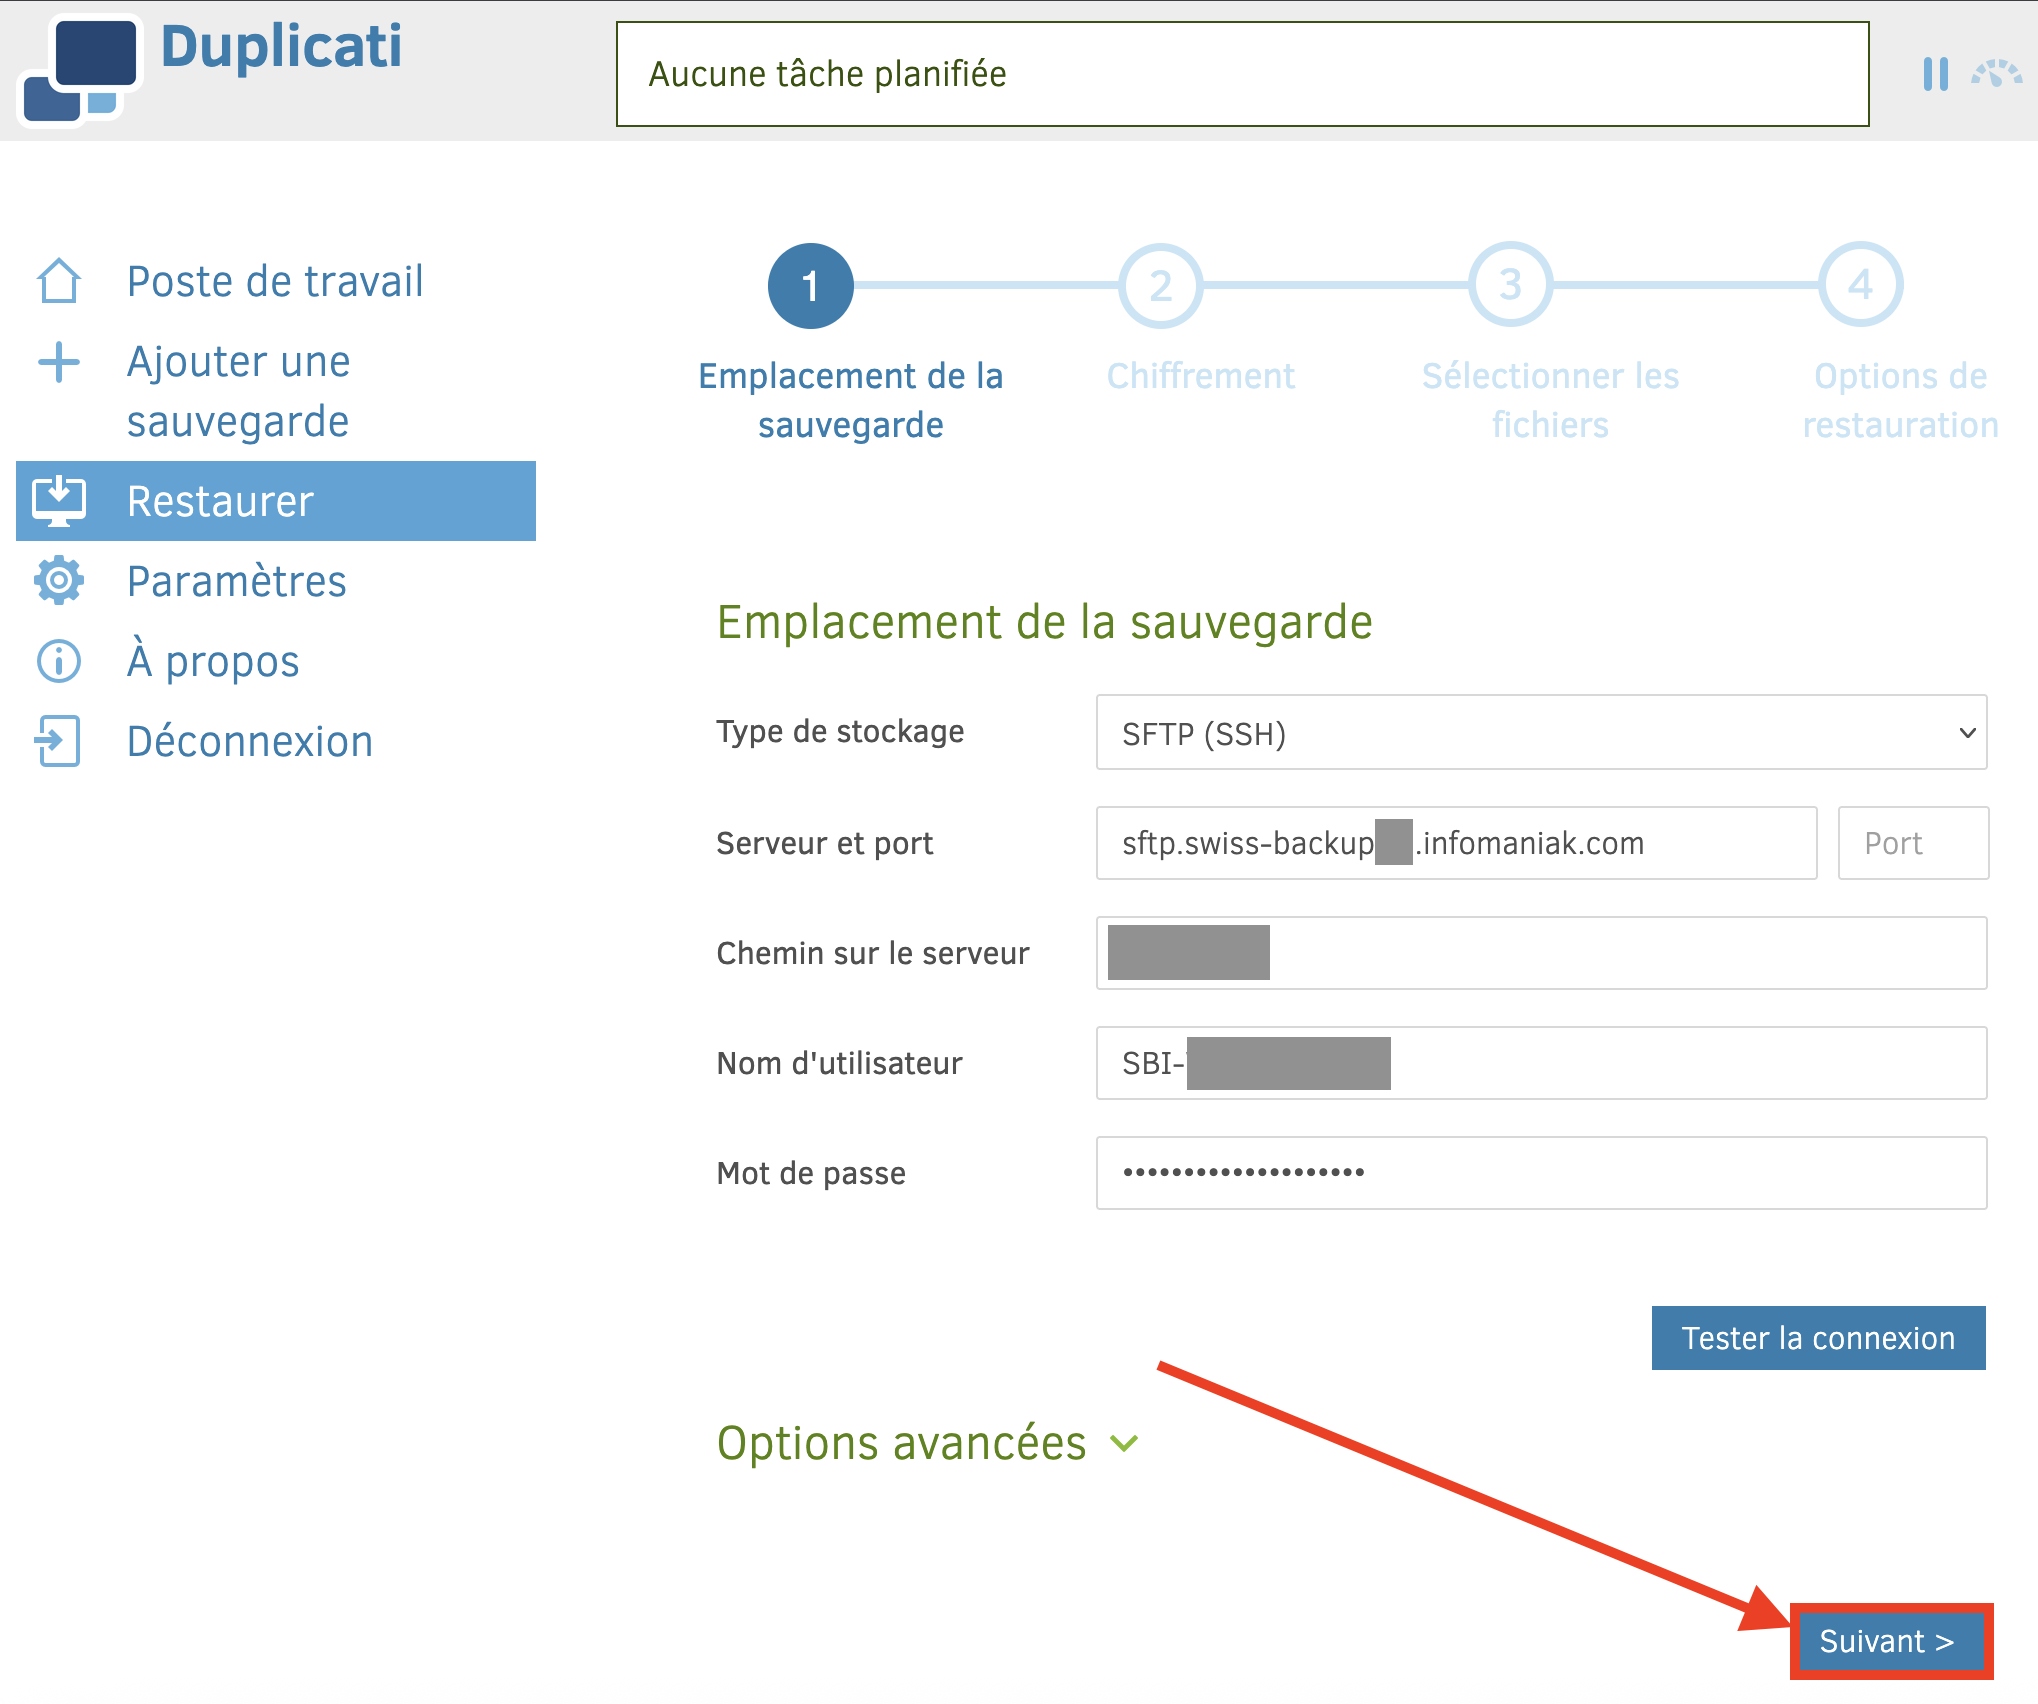
Task: Click the Emplacement de la sauvegarde section heading
Action: [1044, 622]
